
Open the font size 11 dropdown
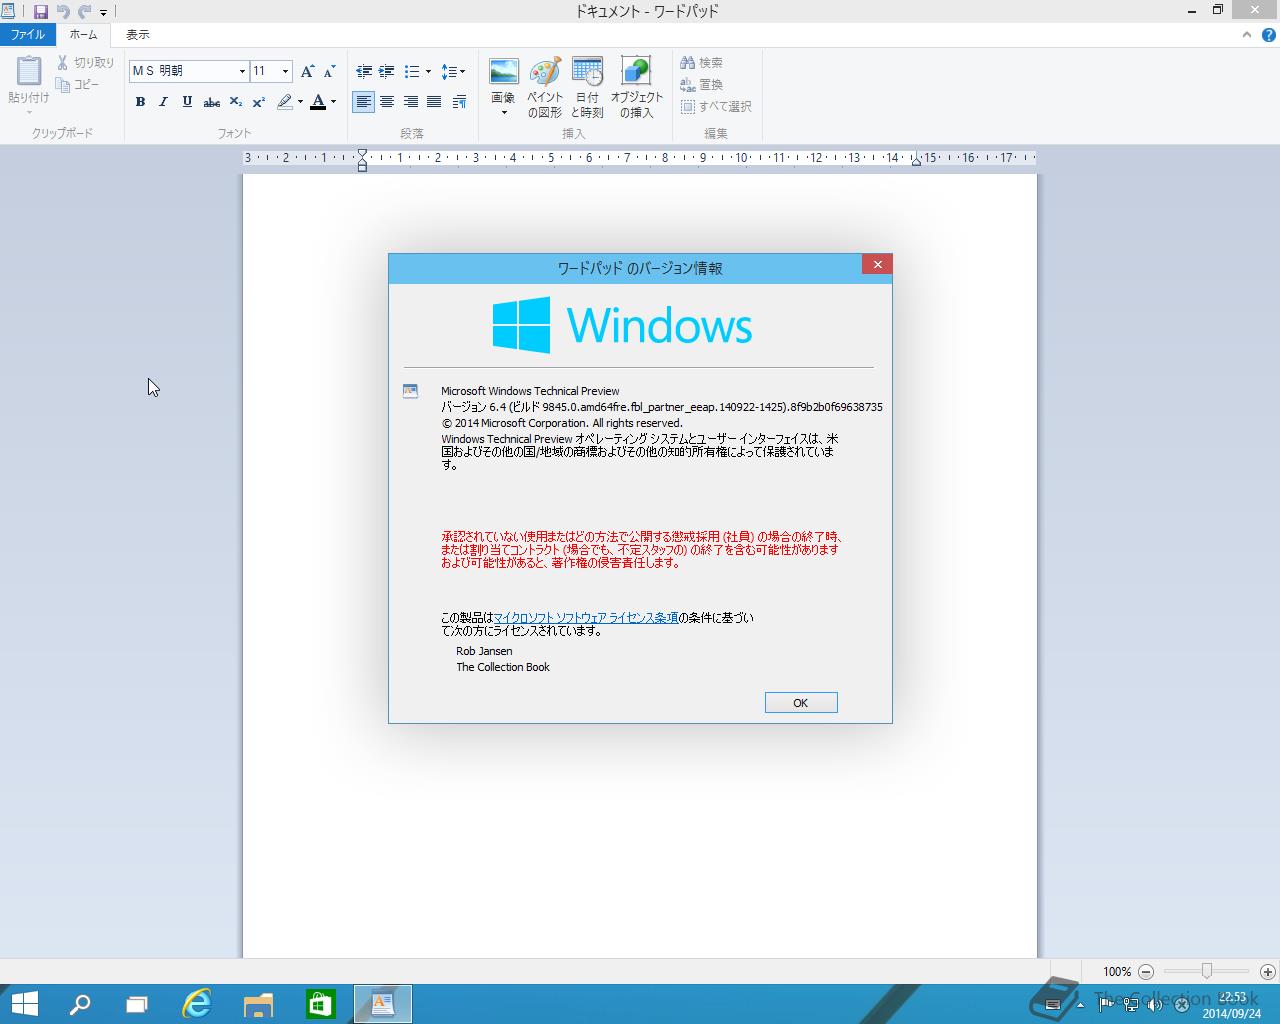pos(285,71)
